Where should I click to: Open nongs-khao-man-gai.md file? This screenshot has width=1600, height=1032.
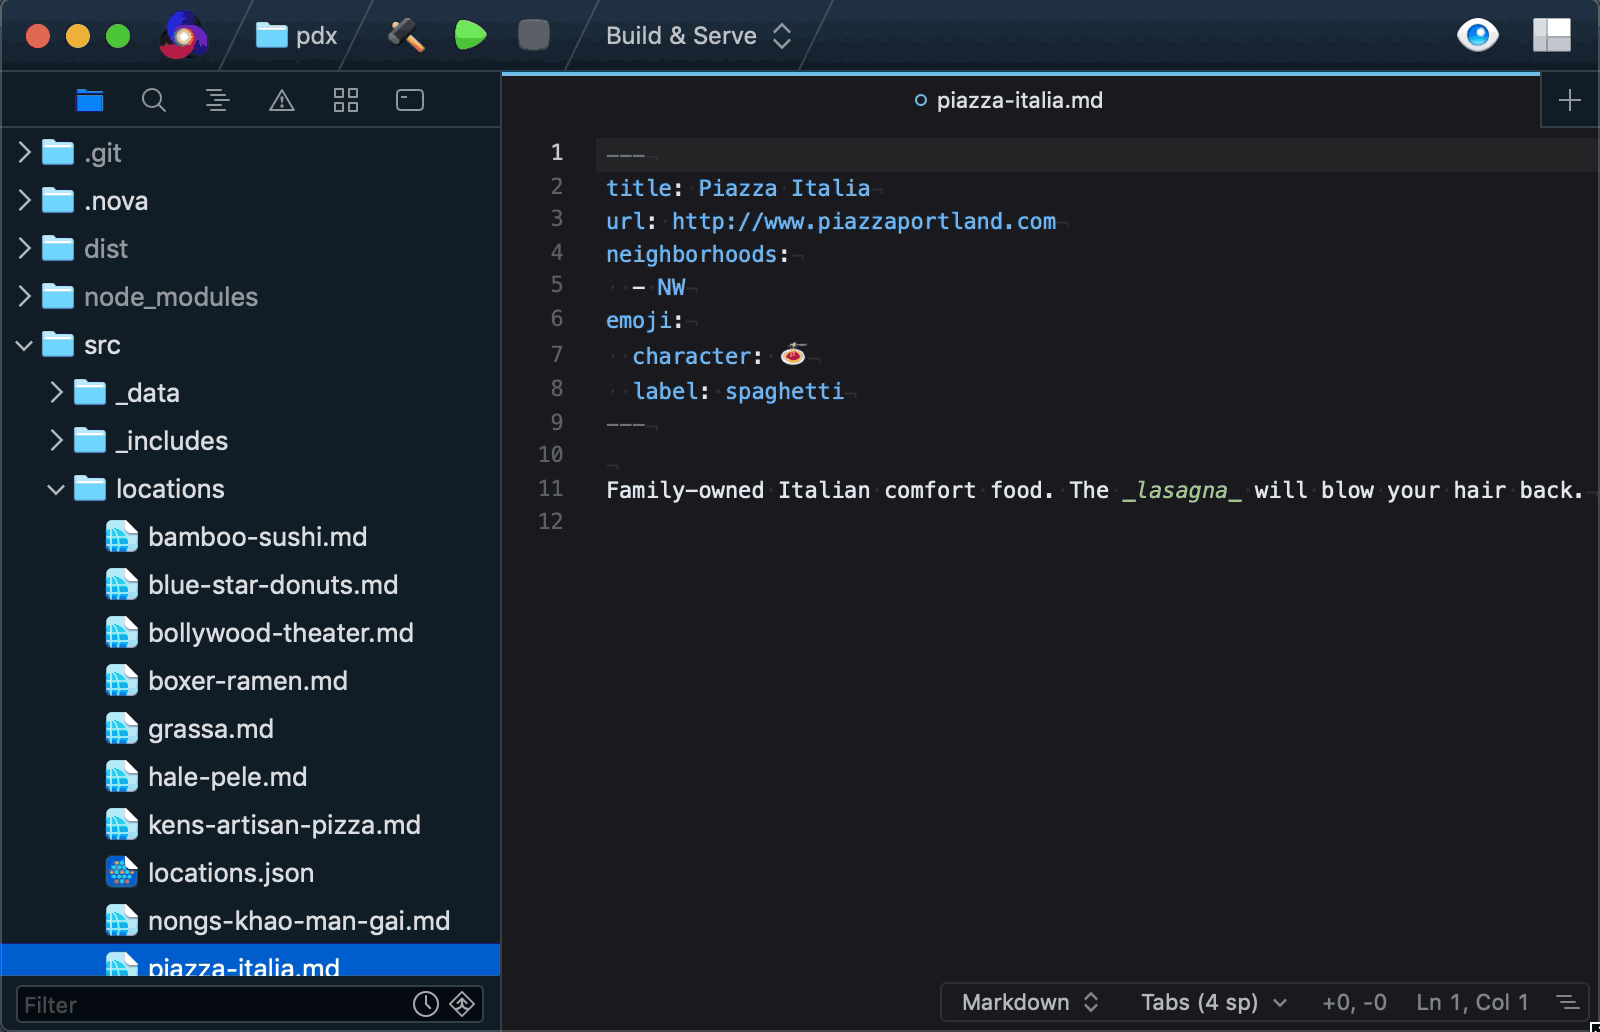[x=299, y=921]
